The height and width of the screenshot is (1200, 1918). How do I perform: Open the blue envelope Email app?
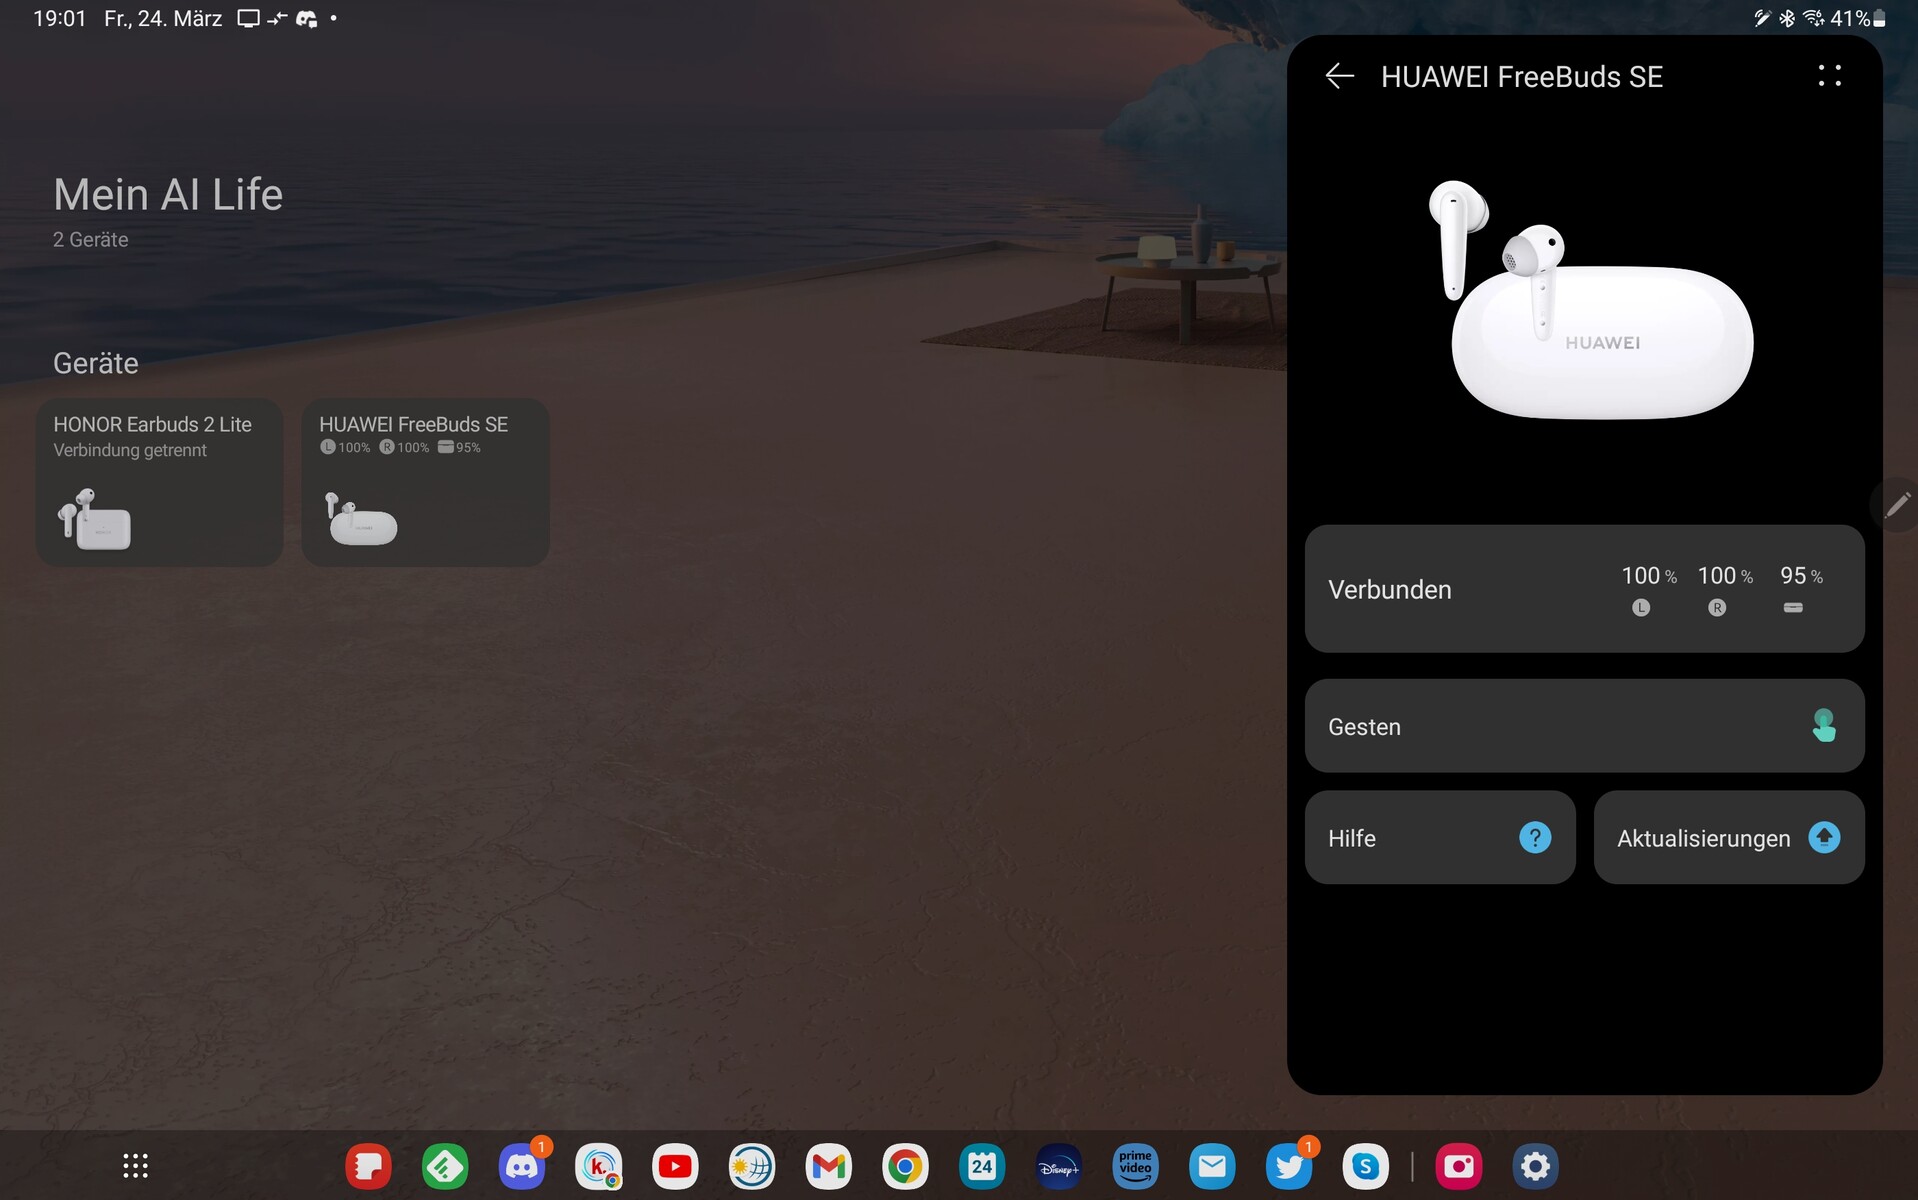(x=1212, y=1166)
